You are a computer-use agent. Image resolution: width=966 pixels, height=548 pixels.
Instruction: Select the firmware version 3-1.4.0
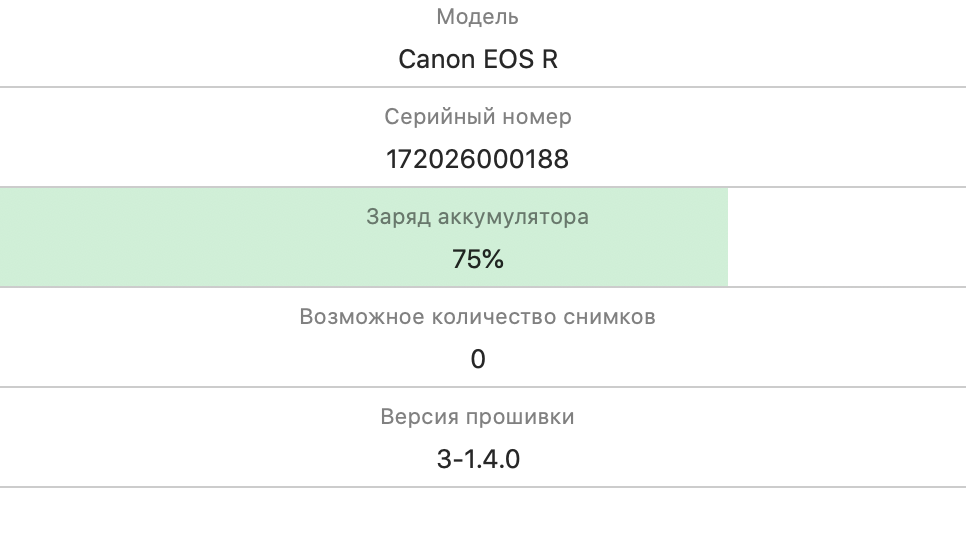[x=478, y=459]
